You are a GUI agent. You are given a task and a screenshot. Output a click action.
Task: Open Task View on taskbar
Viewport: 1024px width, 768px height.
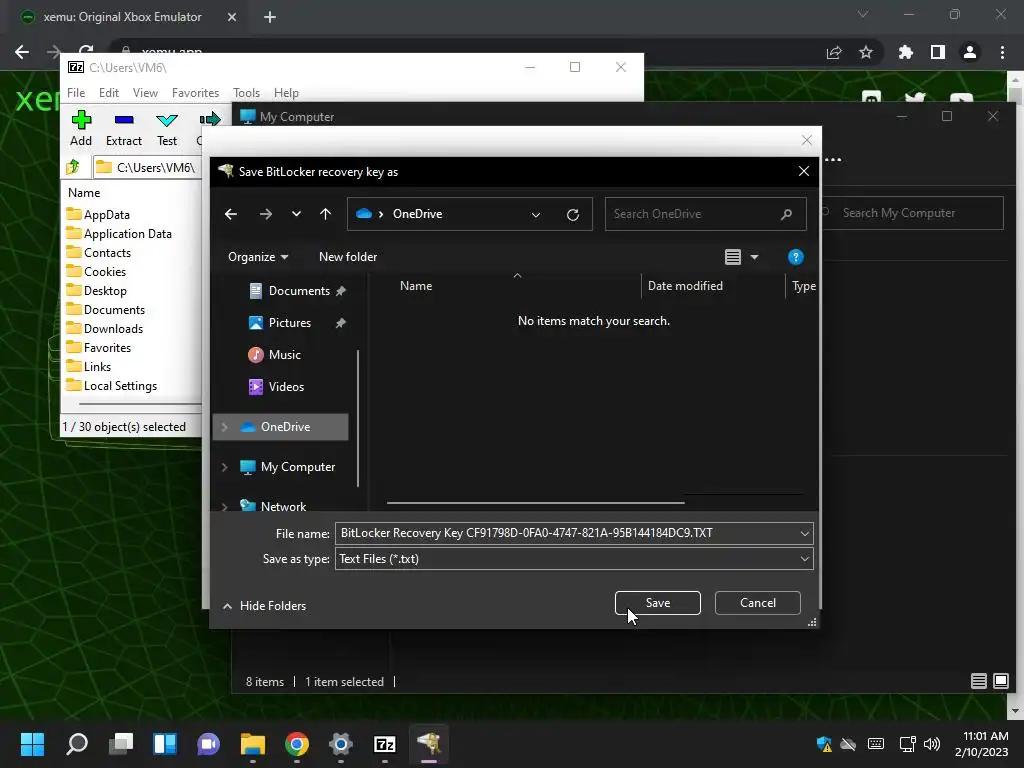pos(121,744)
